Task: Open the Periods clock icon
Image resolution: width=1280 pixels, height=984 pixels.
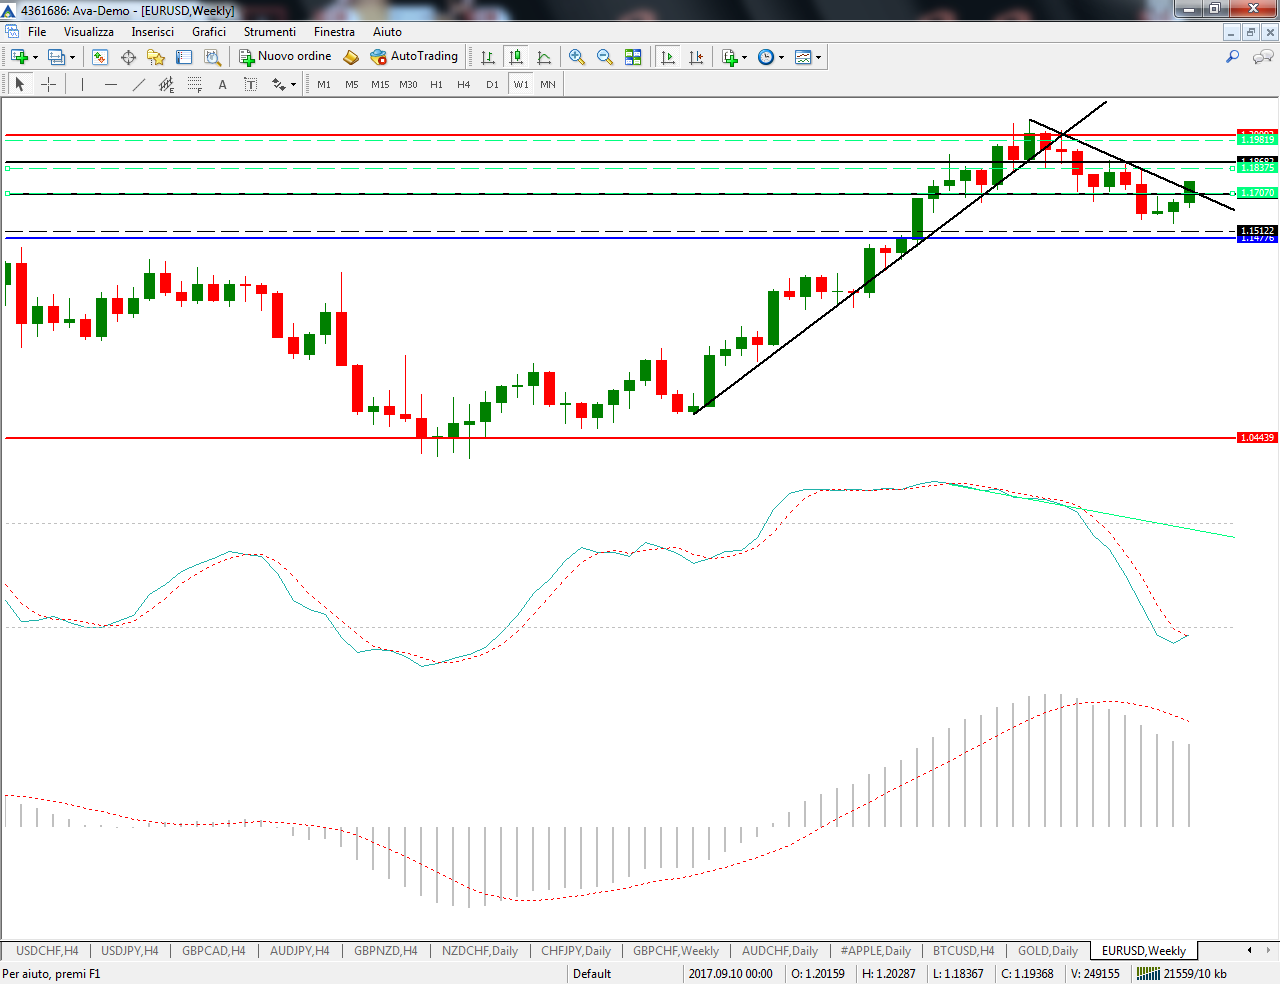Action: 766,57
